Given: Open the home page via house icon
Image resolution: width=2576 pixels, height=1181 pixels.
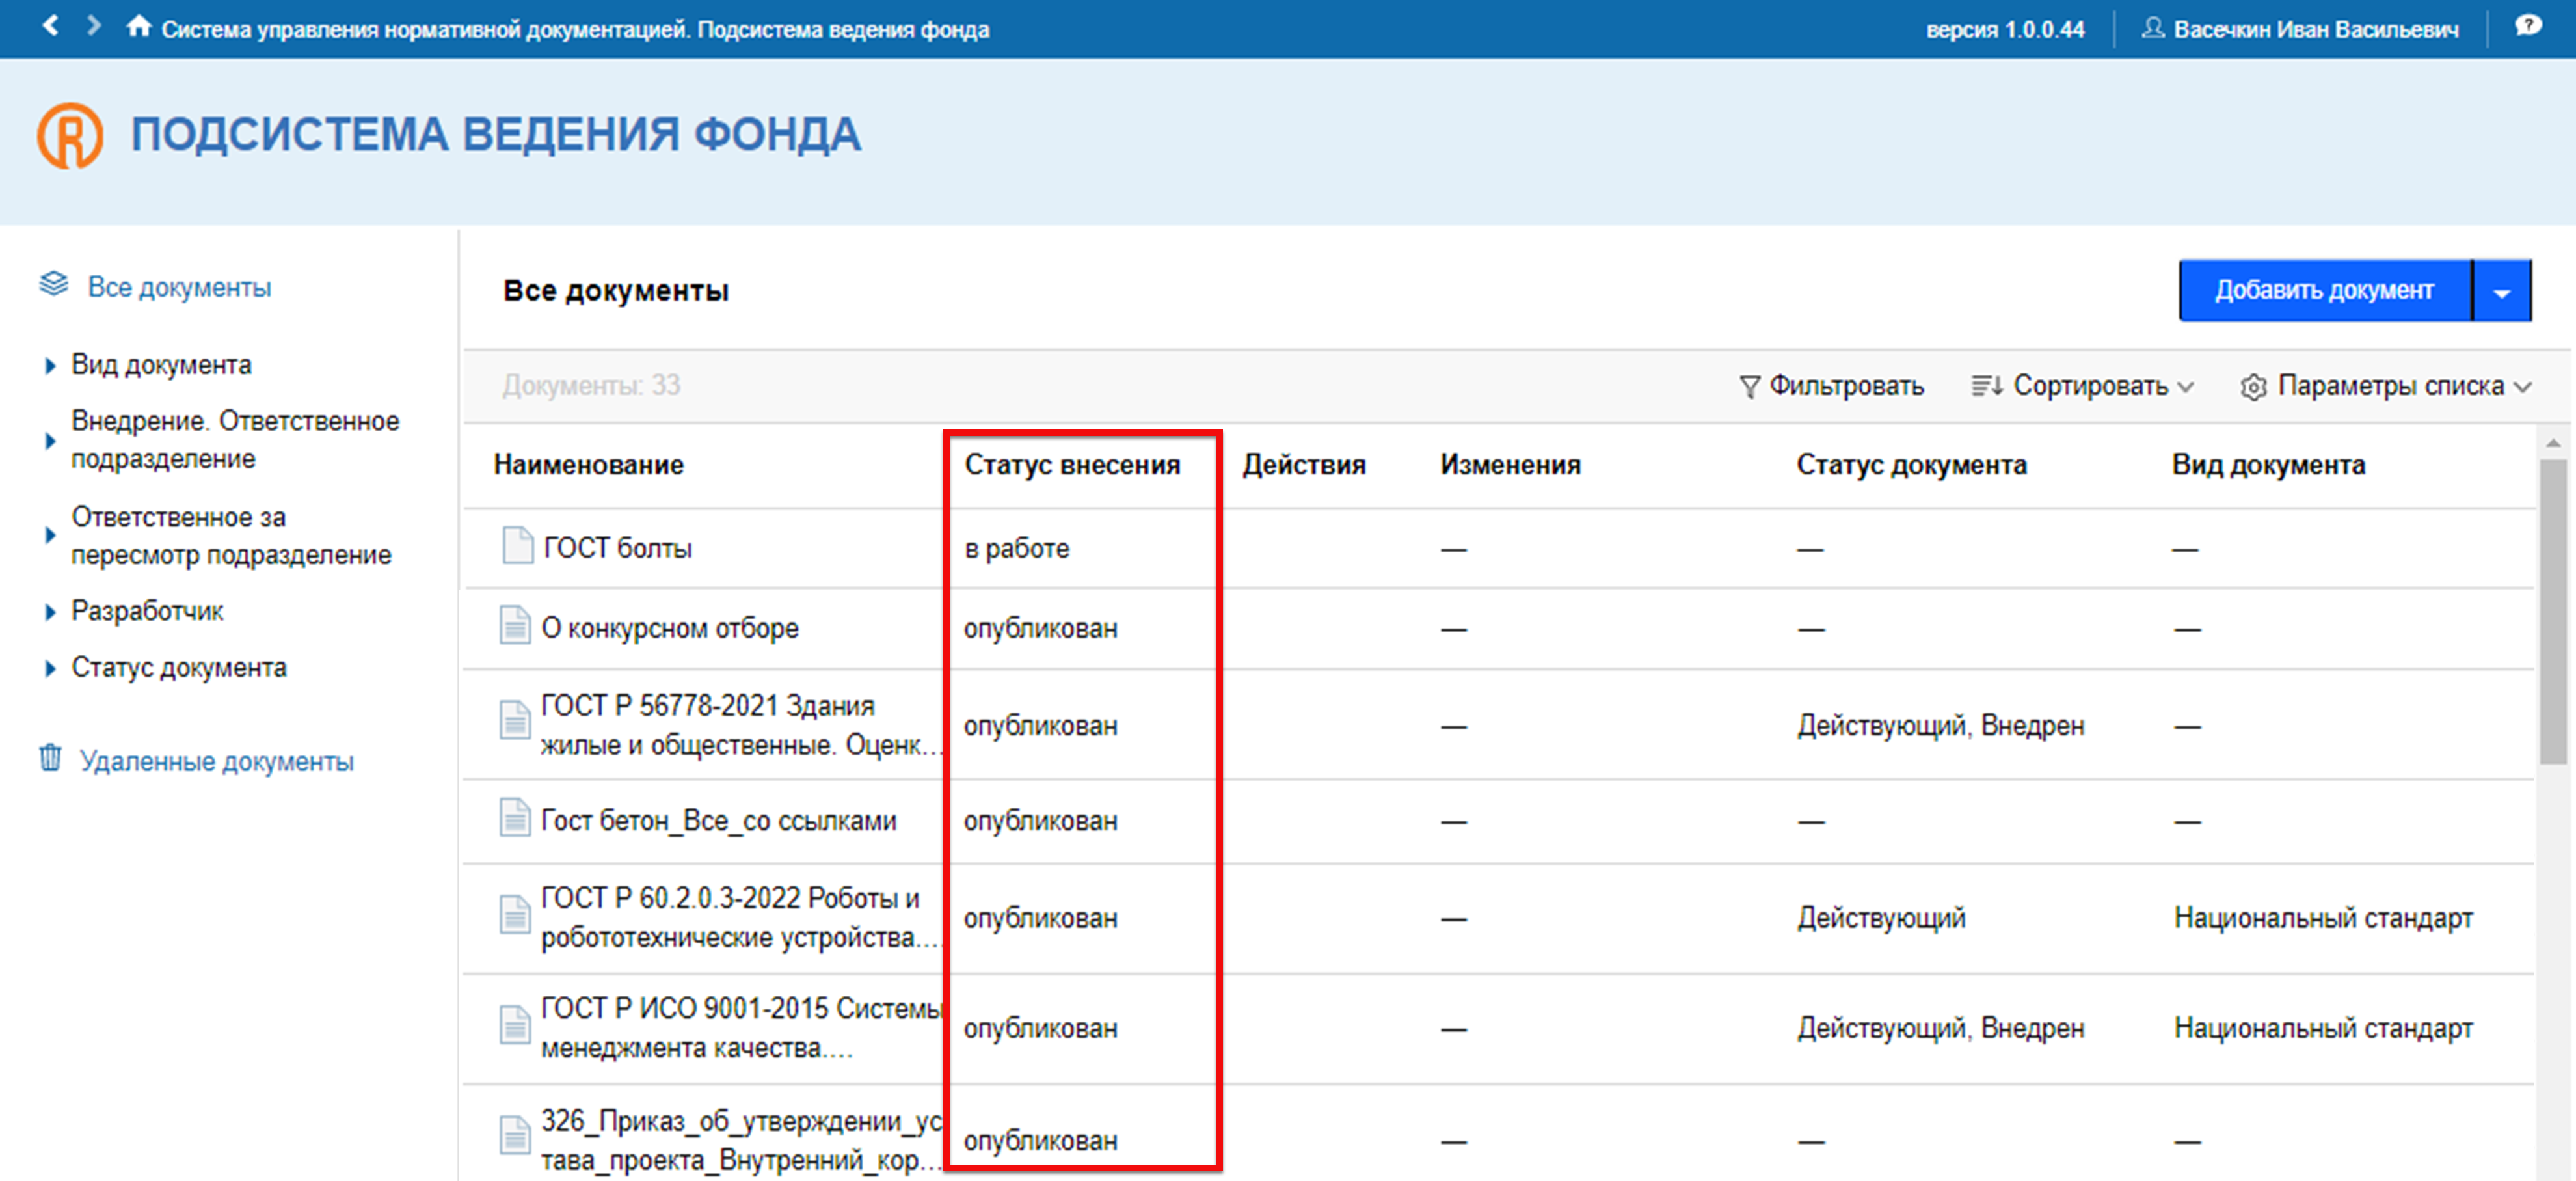Looking at the screenshot, I should pyautogui.click(x=139, y=27).
